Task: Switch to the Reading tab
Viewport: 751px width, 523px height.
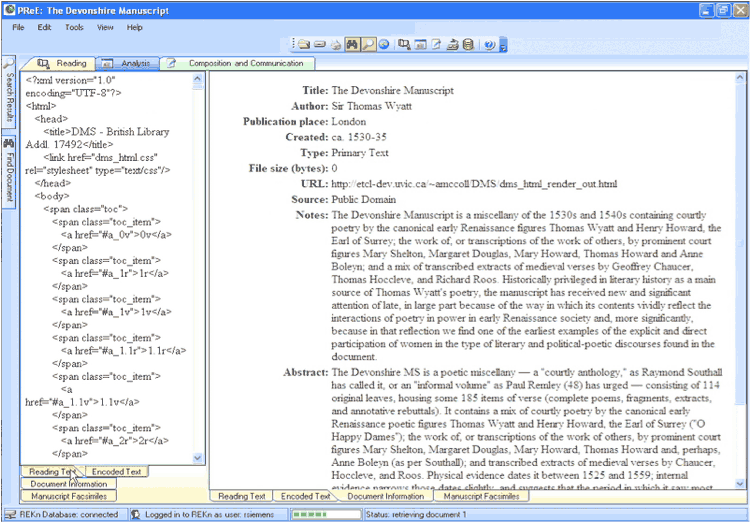Action: (62, 63)
